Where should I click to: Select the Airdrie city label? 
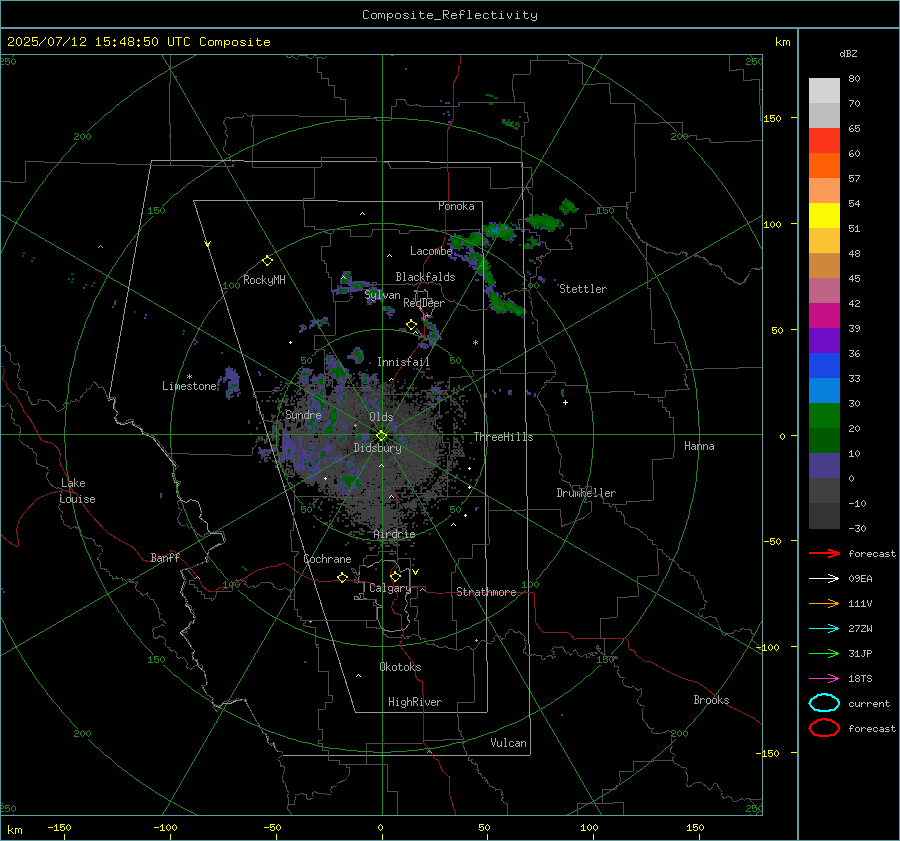tap(394, 534)
